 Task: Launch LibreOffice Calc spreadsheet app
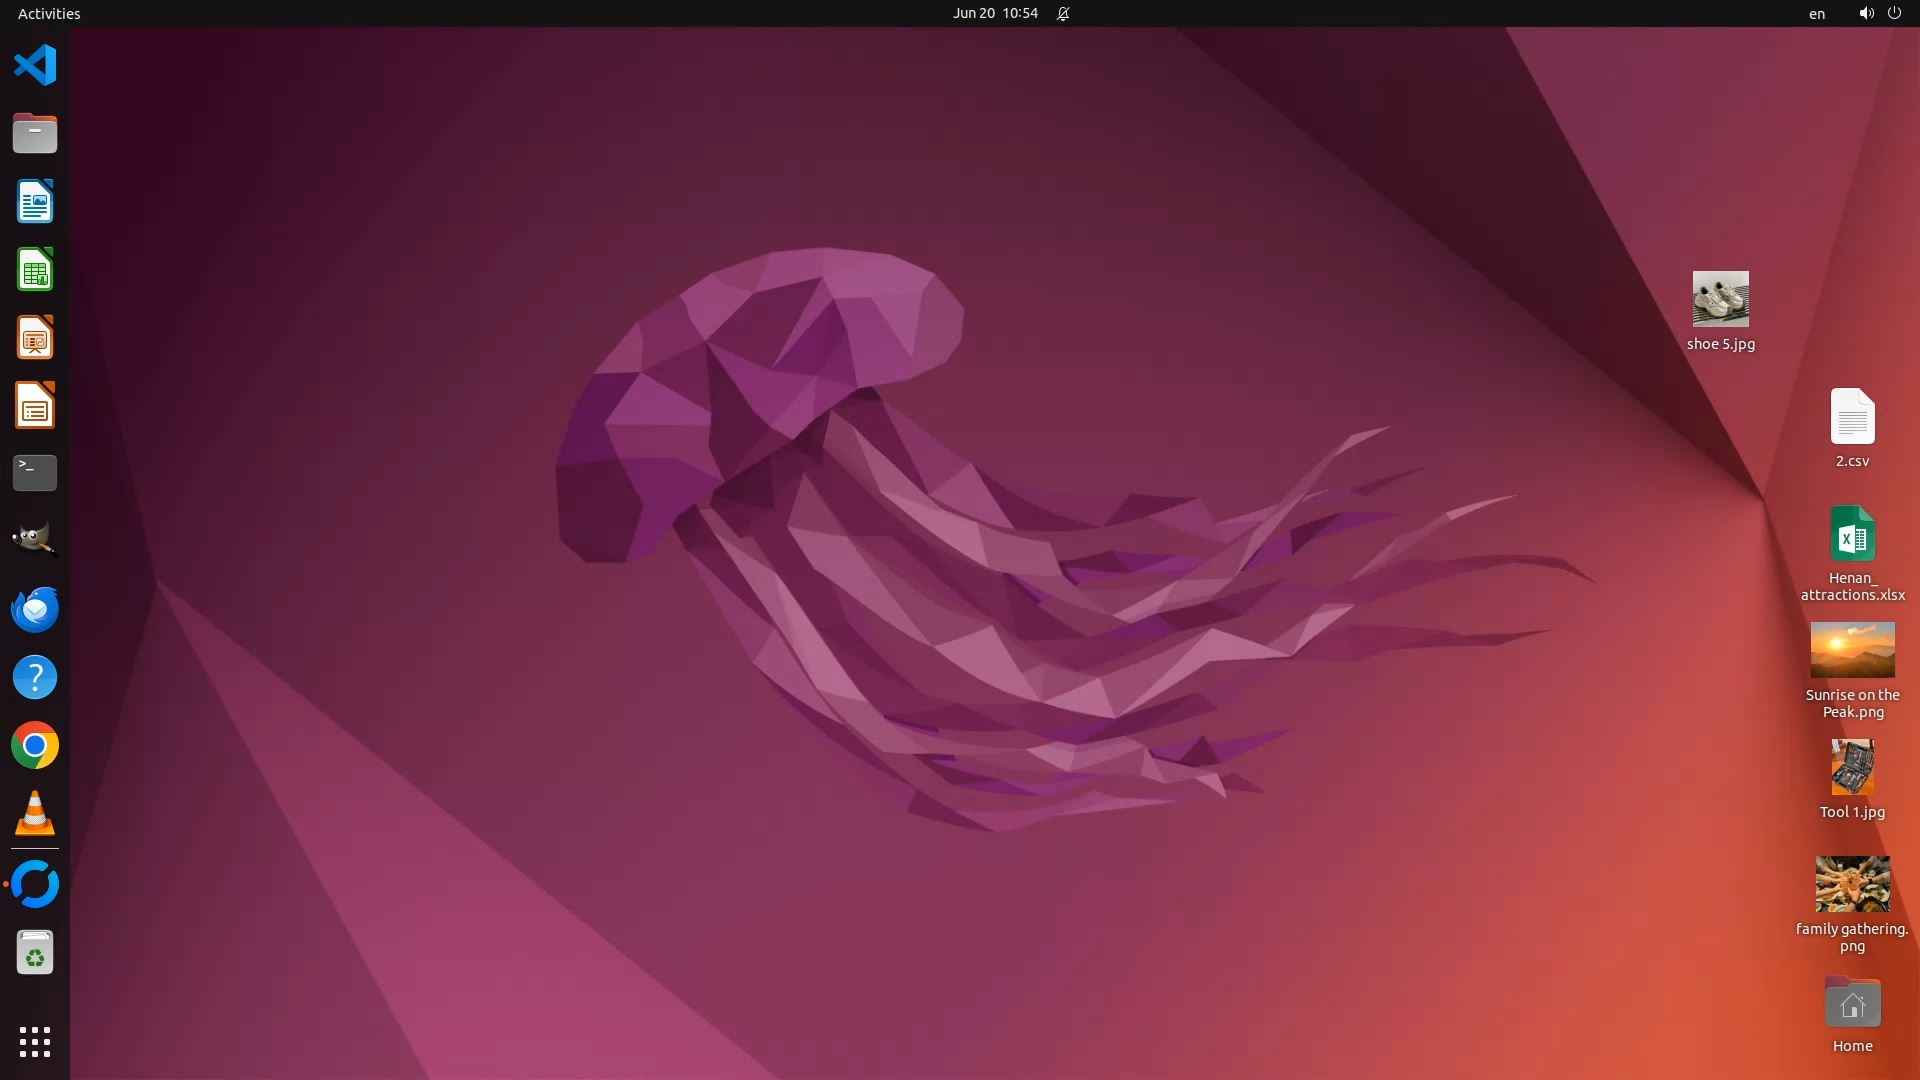pos(35,270)
